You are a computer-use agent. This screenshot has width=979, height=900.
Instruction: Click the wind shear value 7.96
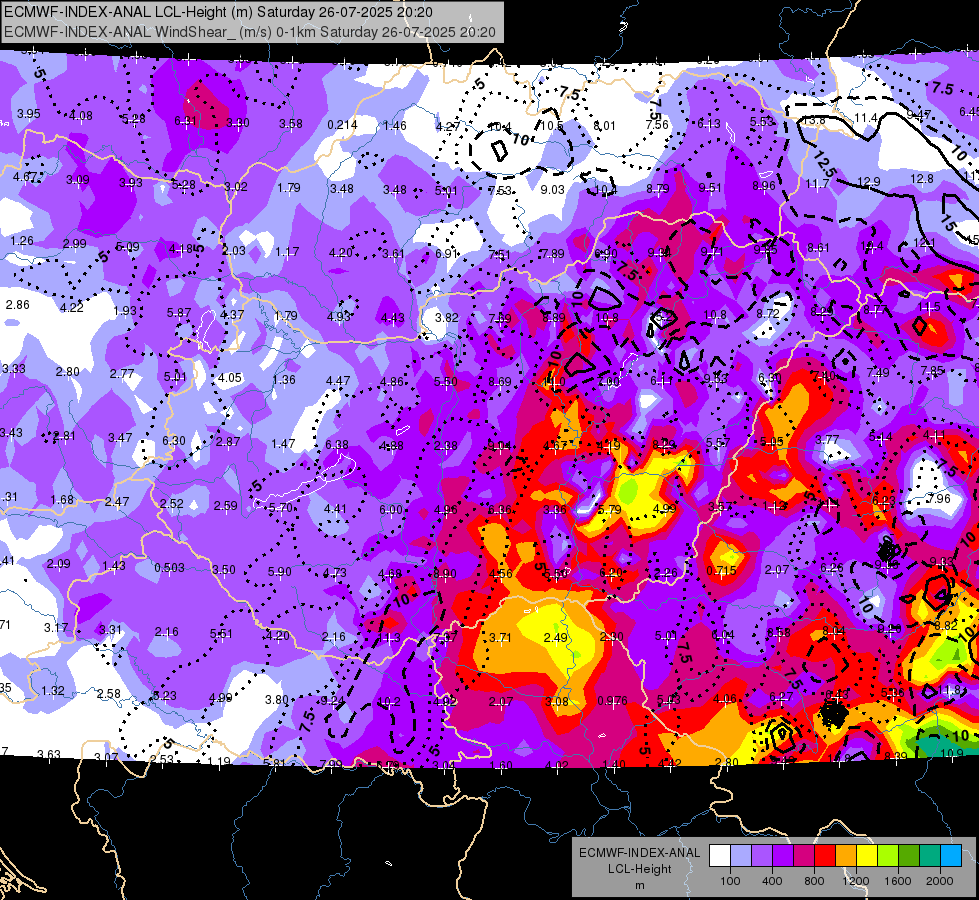point(939,498)
